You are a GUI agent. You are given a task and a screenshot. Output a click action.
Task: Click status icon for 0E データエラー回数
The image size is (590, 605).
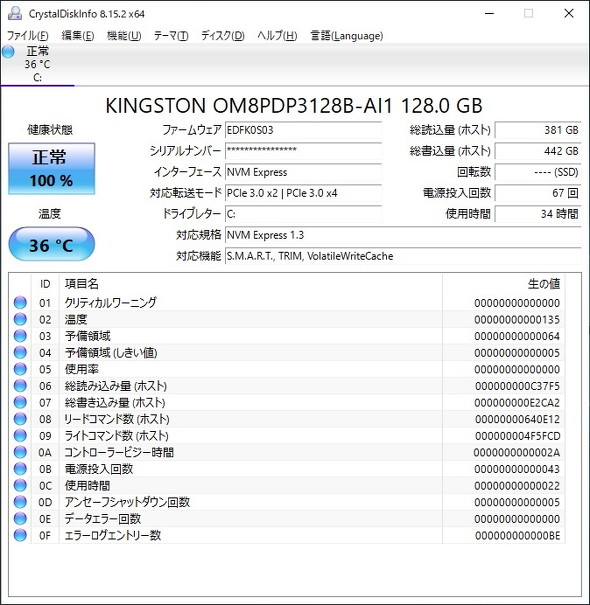(20, 519)
